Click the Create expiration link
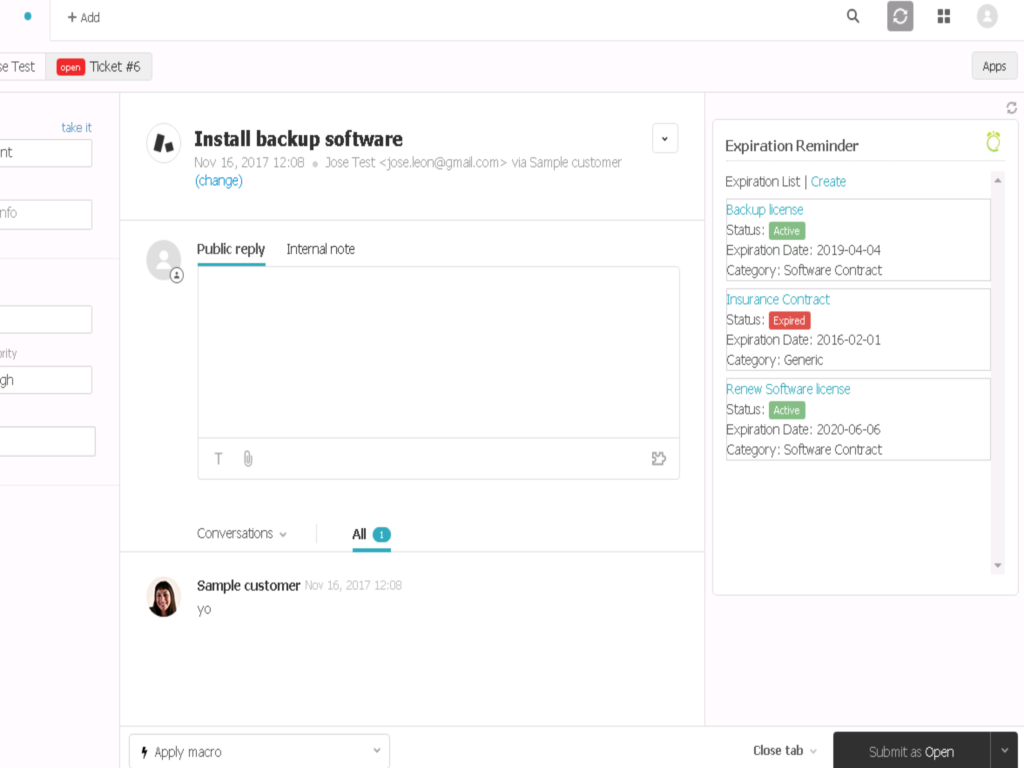 click(828, 182)
